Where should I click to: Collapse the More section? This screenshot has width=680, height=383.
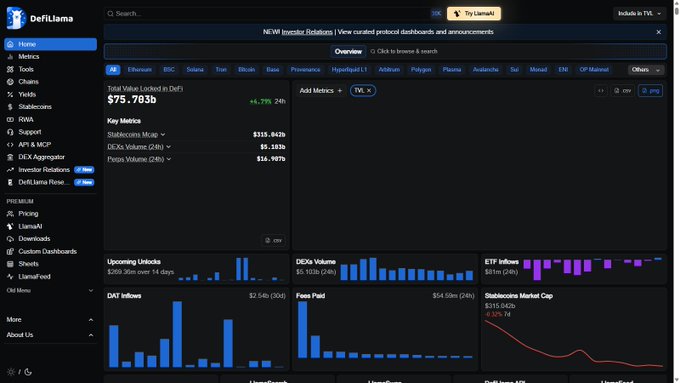tap(50, 320)
